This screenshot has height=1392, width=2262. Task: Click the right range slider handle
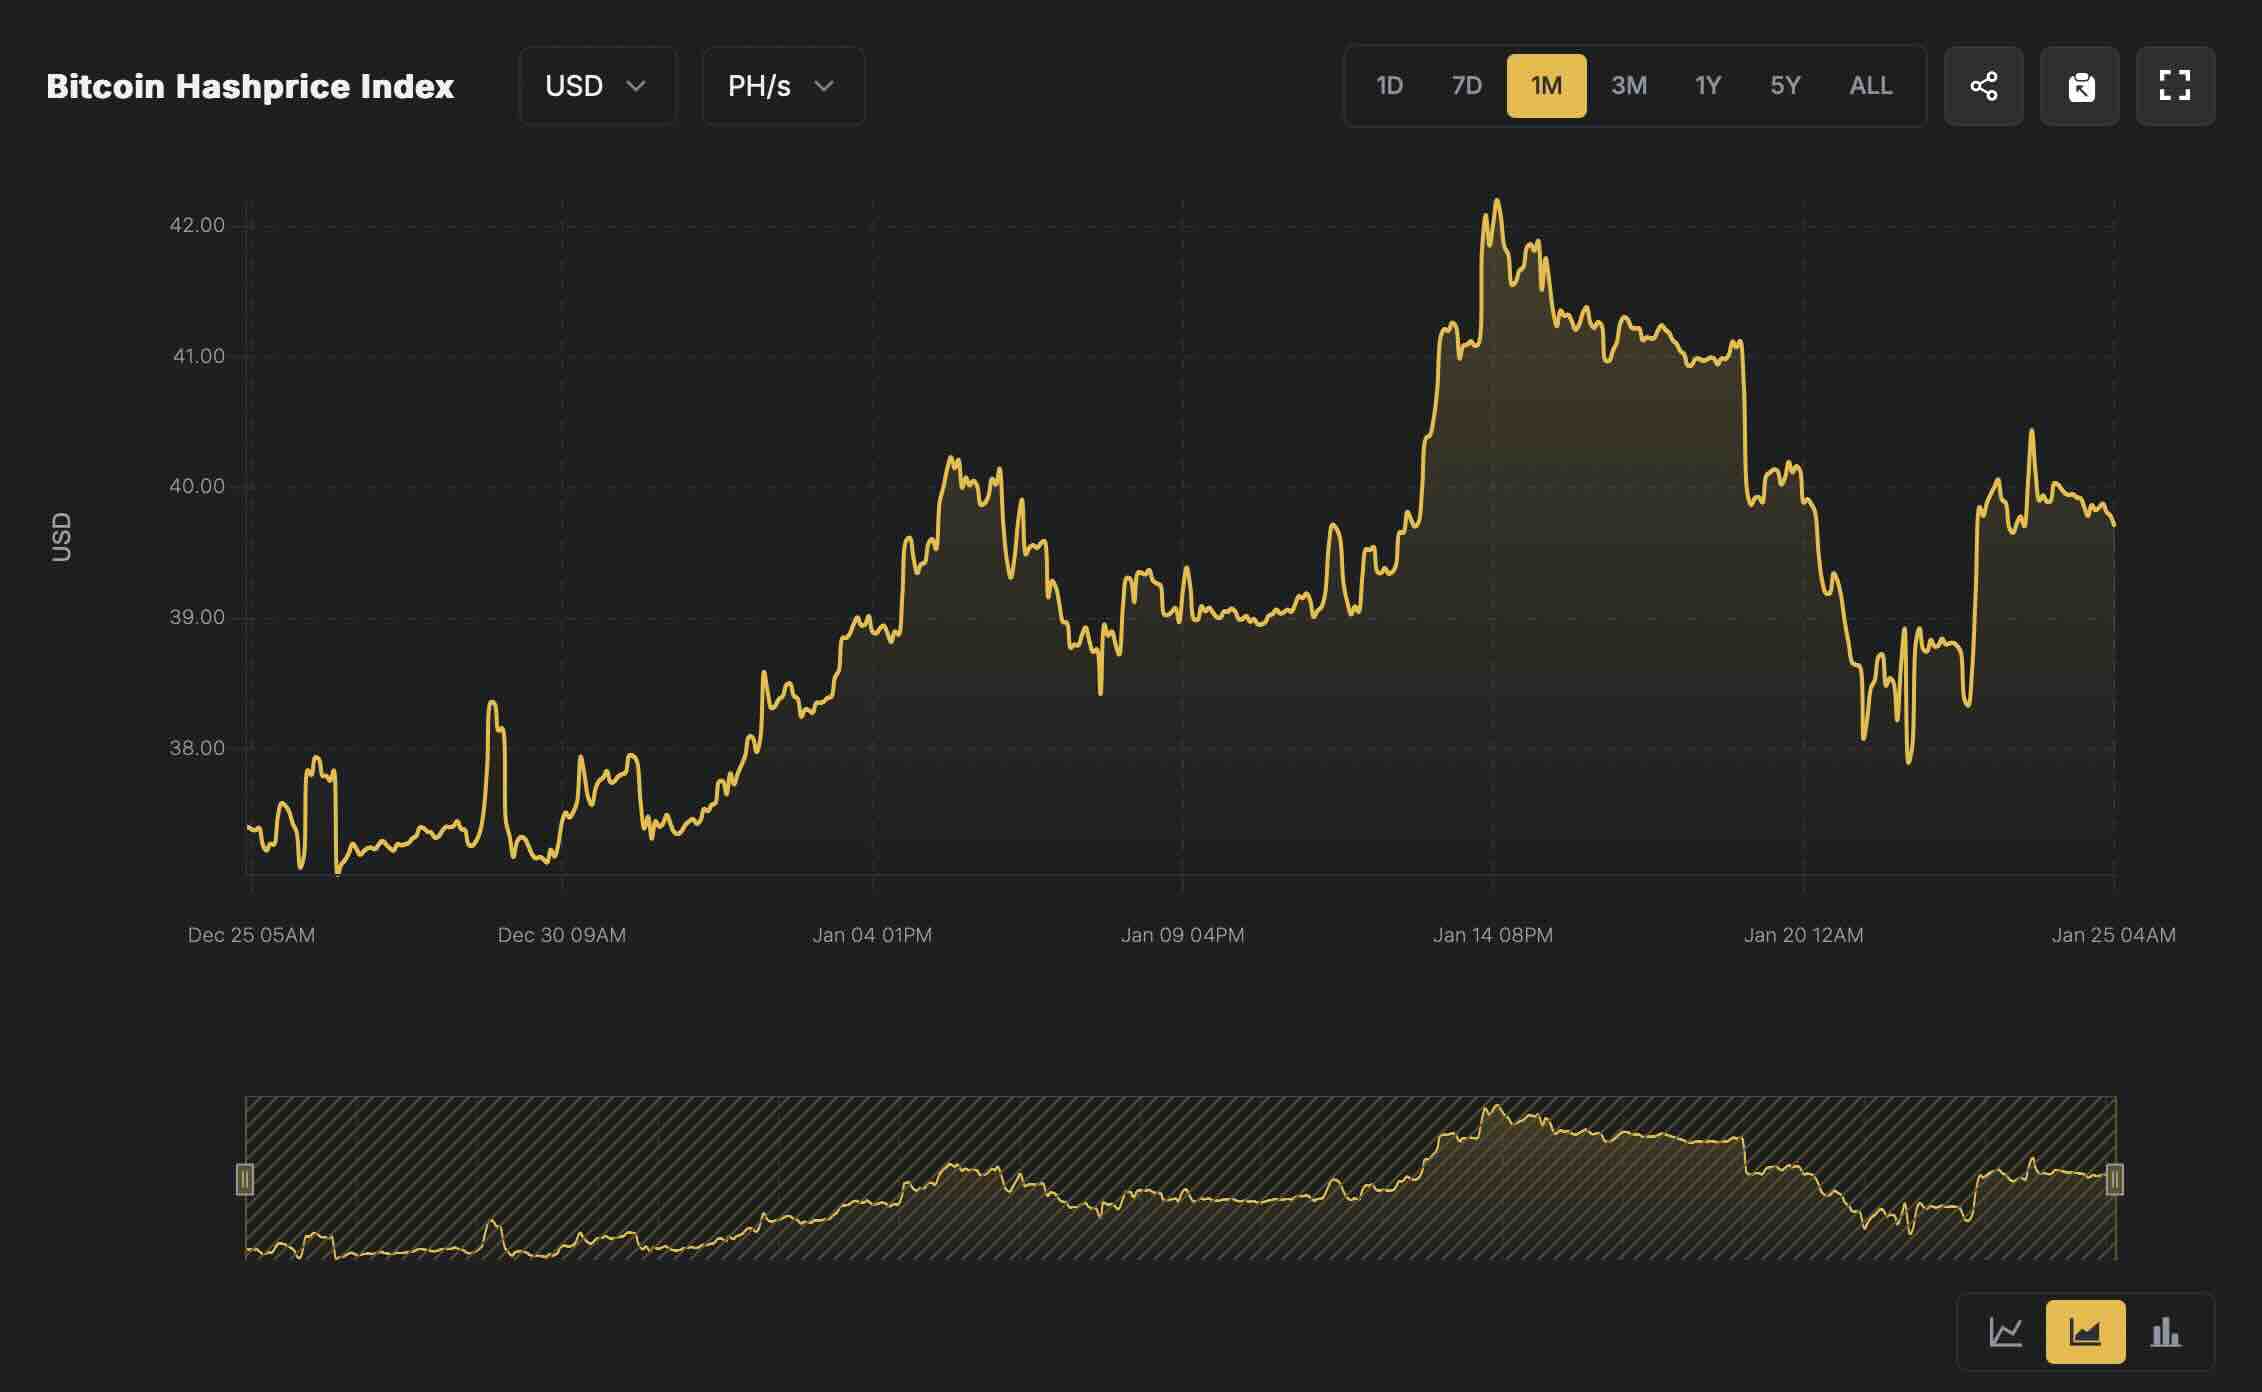click(2115, 1179)
